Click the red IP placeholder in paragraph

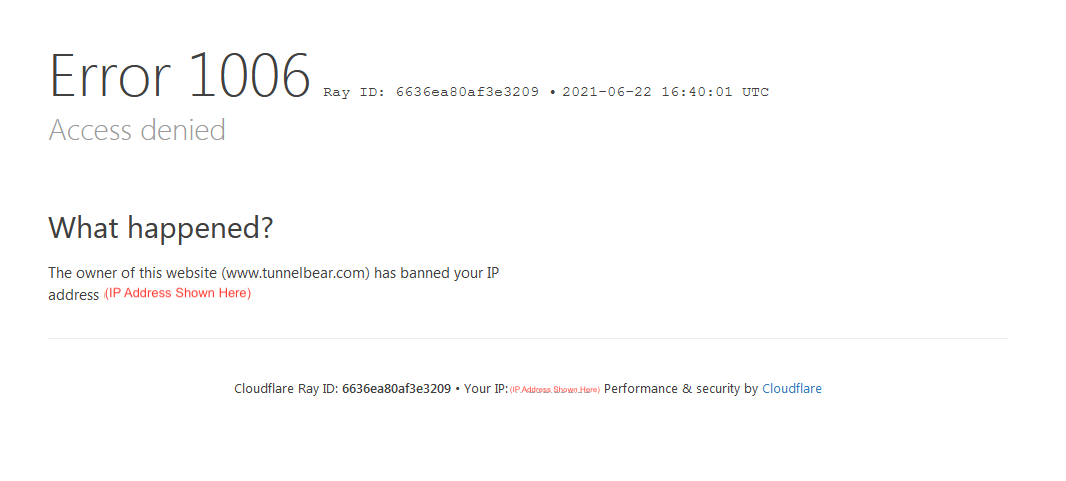point(177,293)
